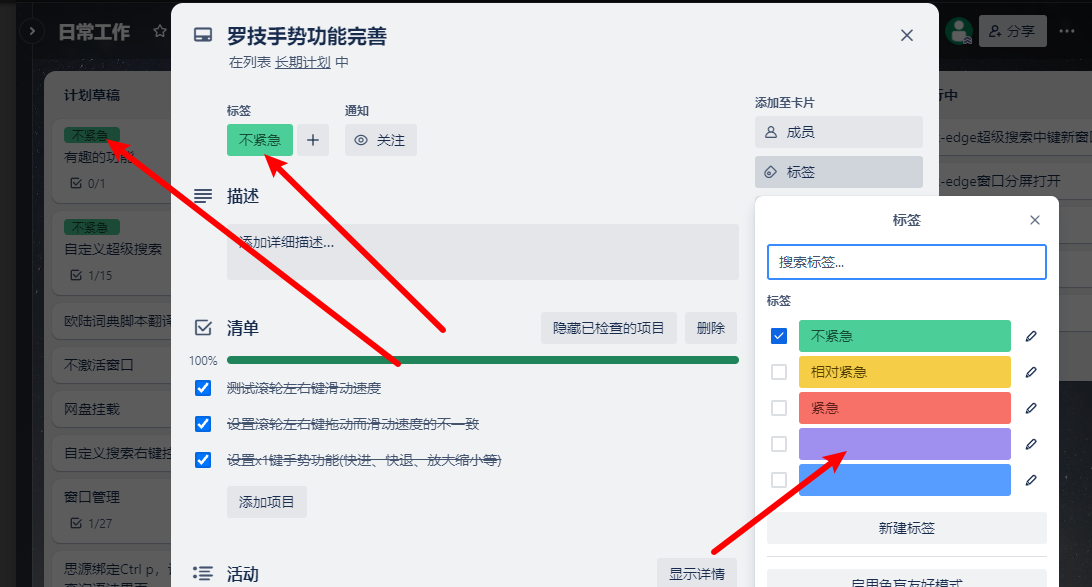
Task: Click the 添加项目 add item button
Action: [x=267, y=502]
